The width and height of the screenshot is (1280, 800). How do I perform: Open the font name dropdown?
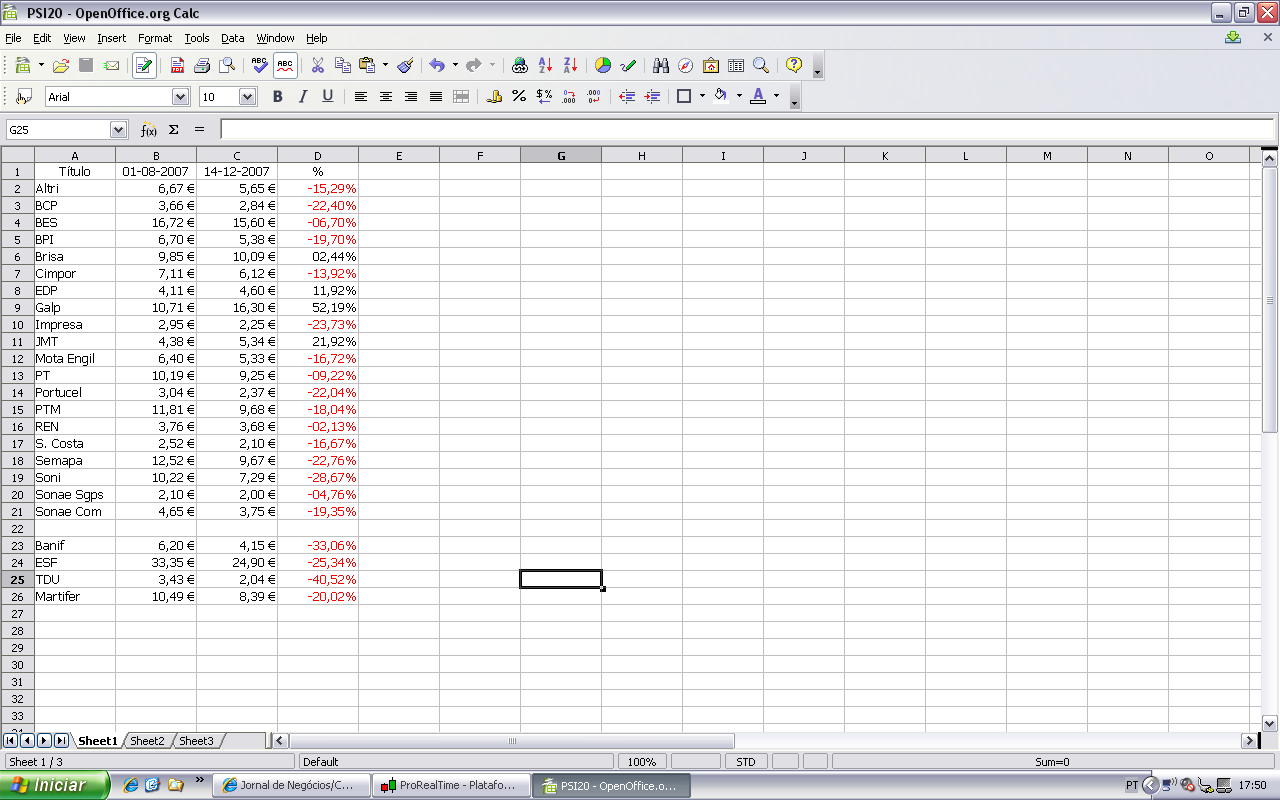click(181, 97)
